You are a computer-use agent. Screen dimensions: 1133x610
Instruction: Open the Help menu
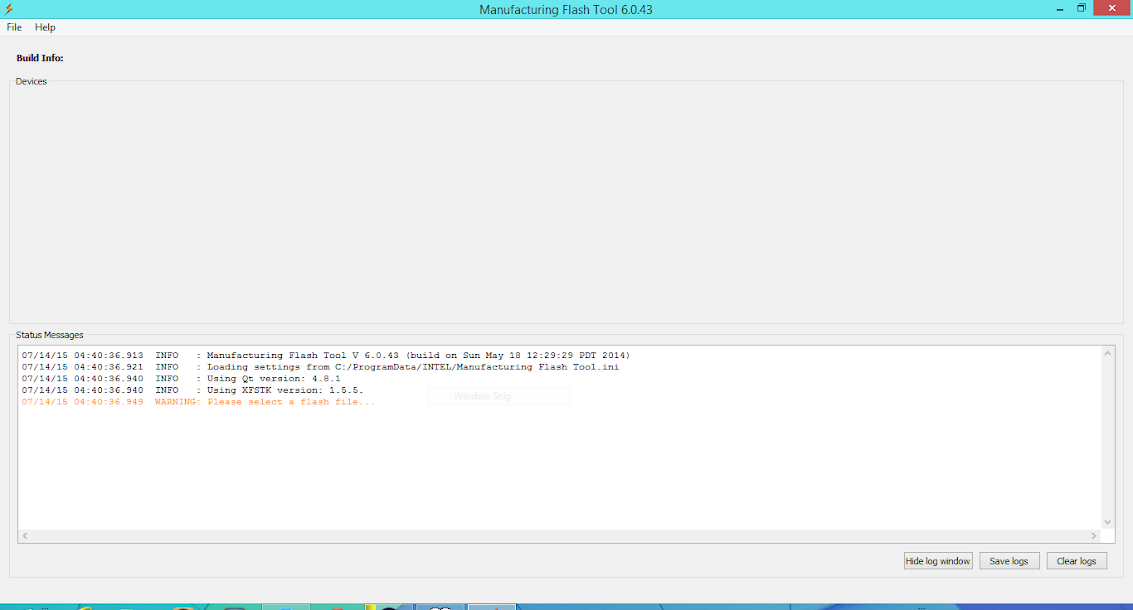pyautogui.click(x=45, y=27)
